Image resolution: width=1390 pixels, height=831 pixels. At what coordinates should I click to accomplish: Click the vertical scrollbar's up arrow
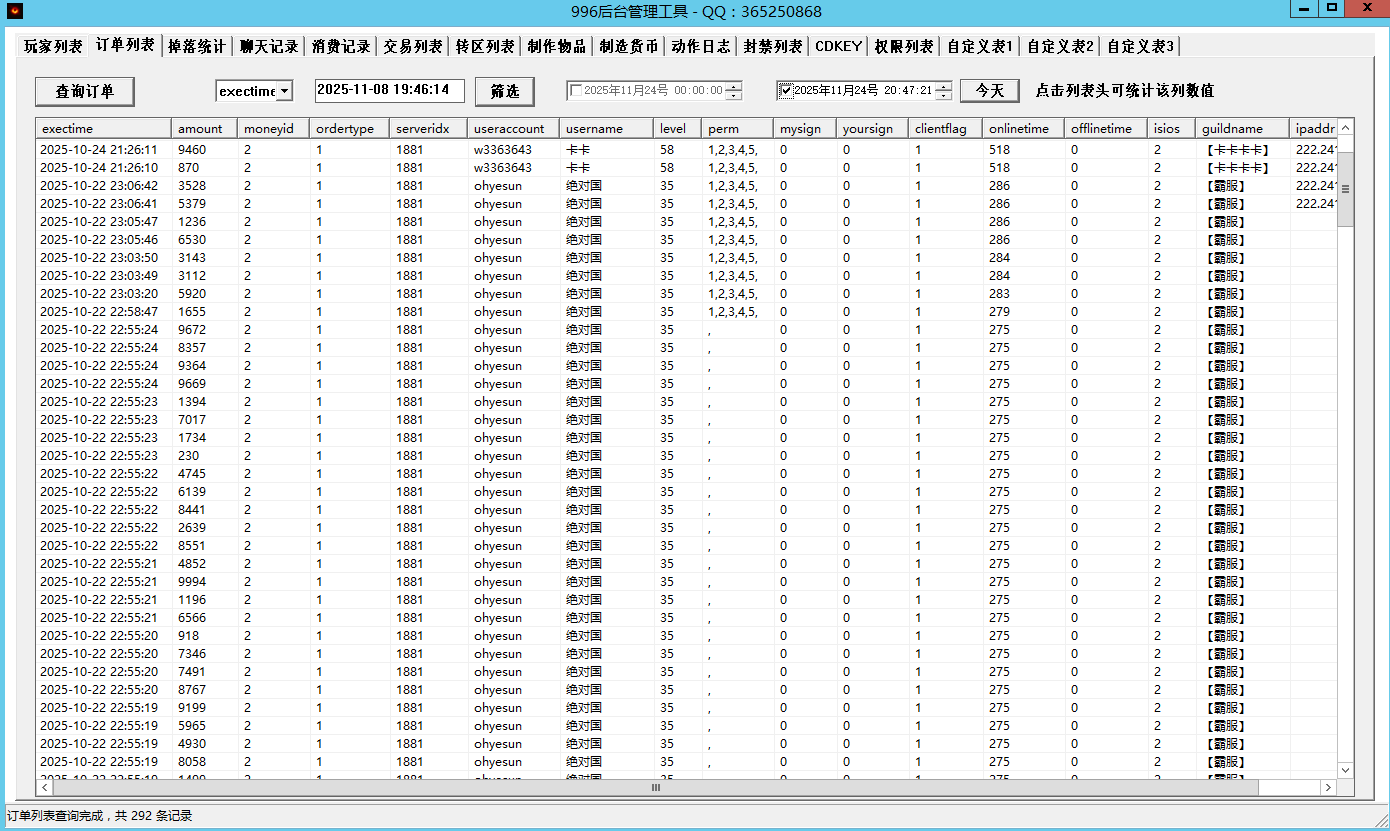click(x=1345, y=128)
